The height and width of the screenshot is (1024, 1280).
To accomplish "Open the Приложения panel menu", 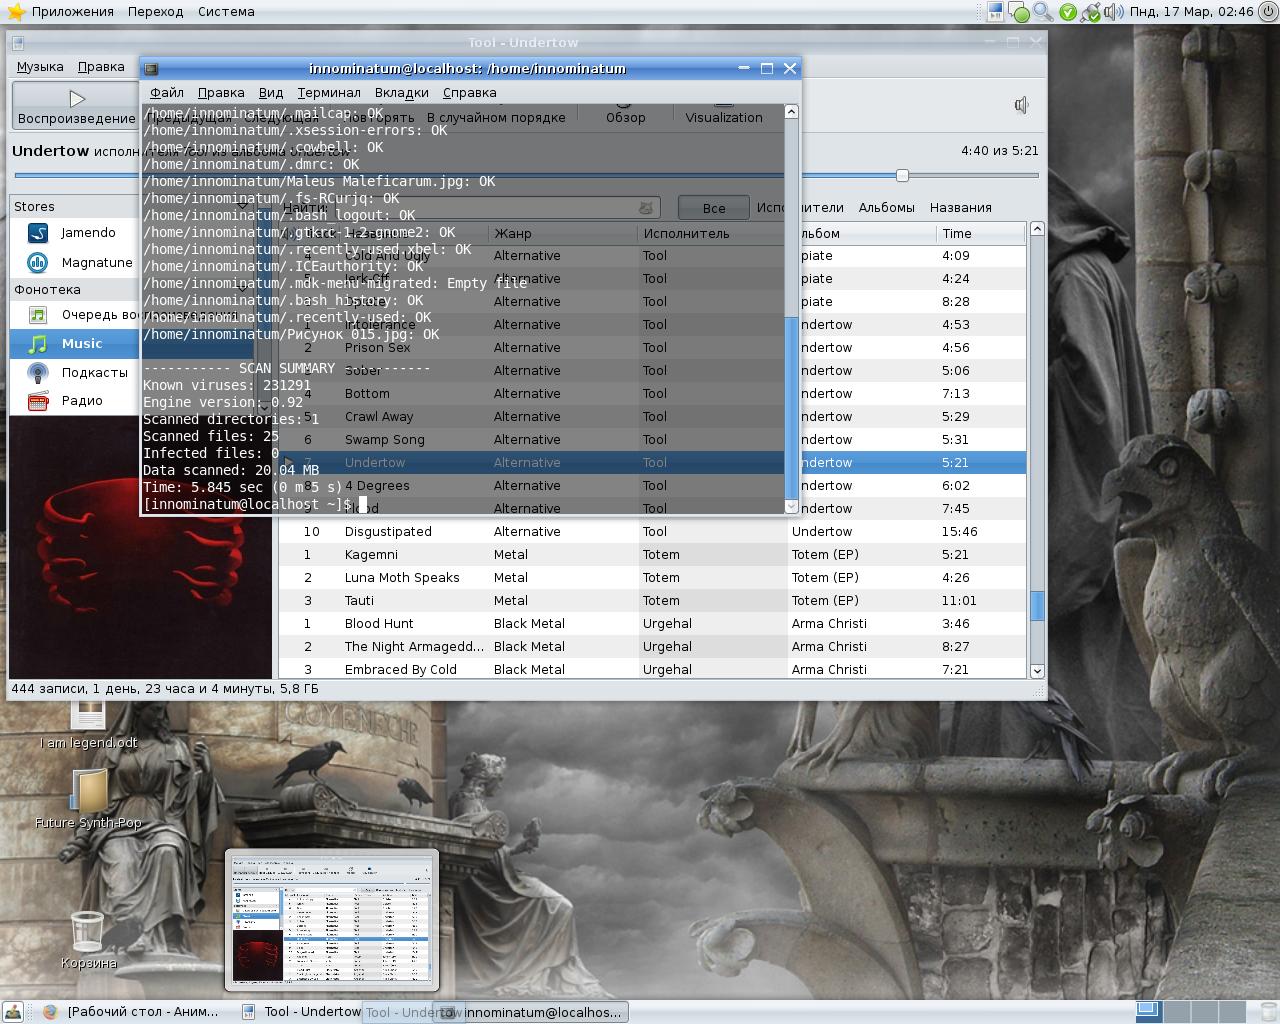I will [72, 12].
